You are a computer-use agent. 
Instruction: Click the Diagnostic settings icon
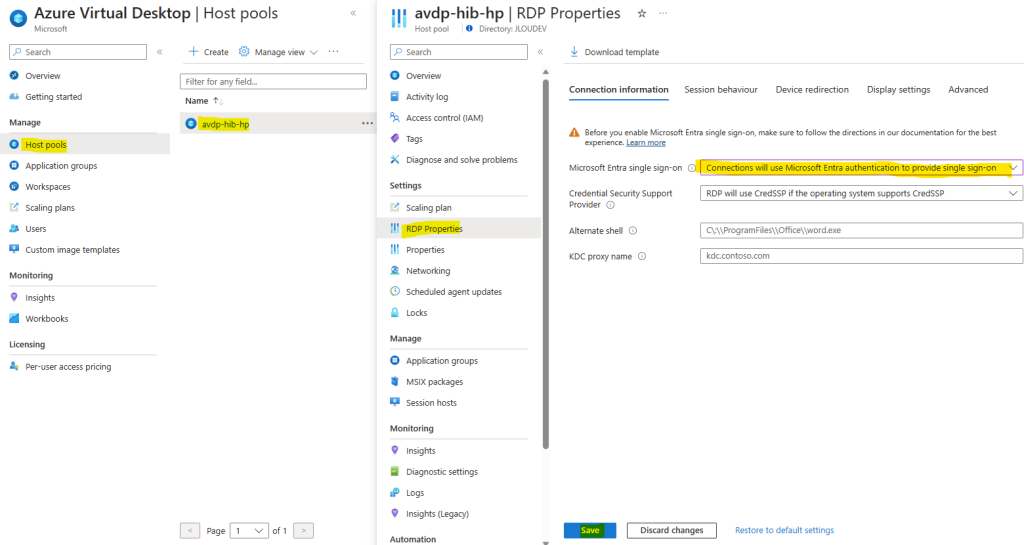(x=394, y=471)
